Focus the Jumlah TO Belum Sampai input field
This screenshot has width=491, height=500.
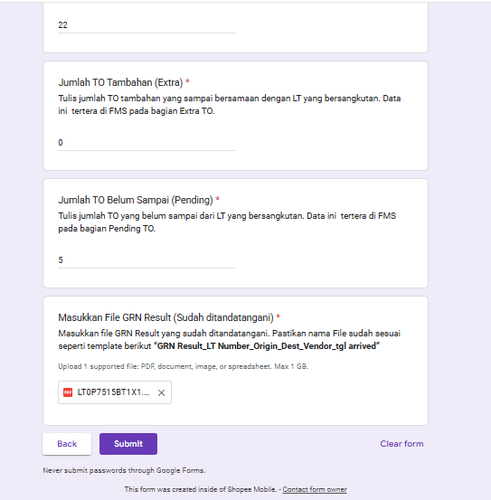[147, 260]
